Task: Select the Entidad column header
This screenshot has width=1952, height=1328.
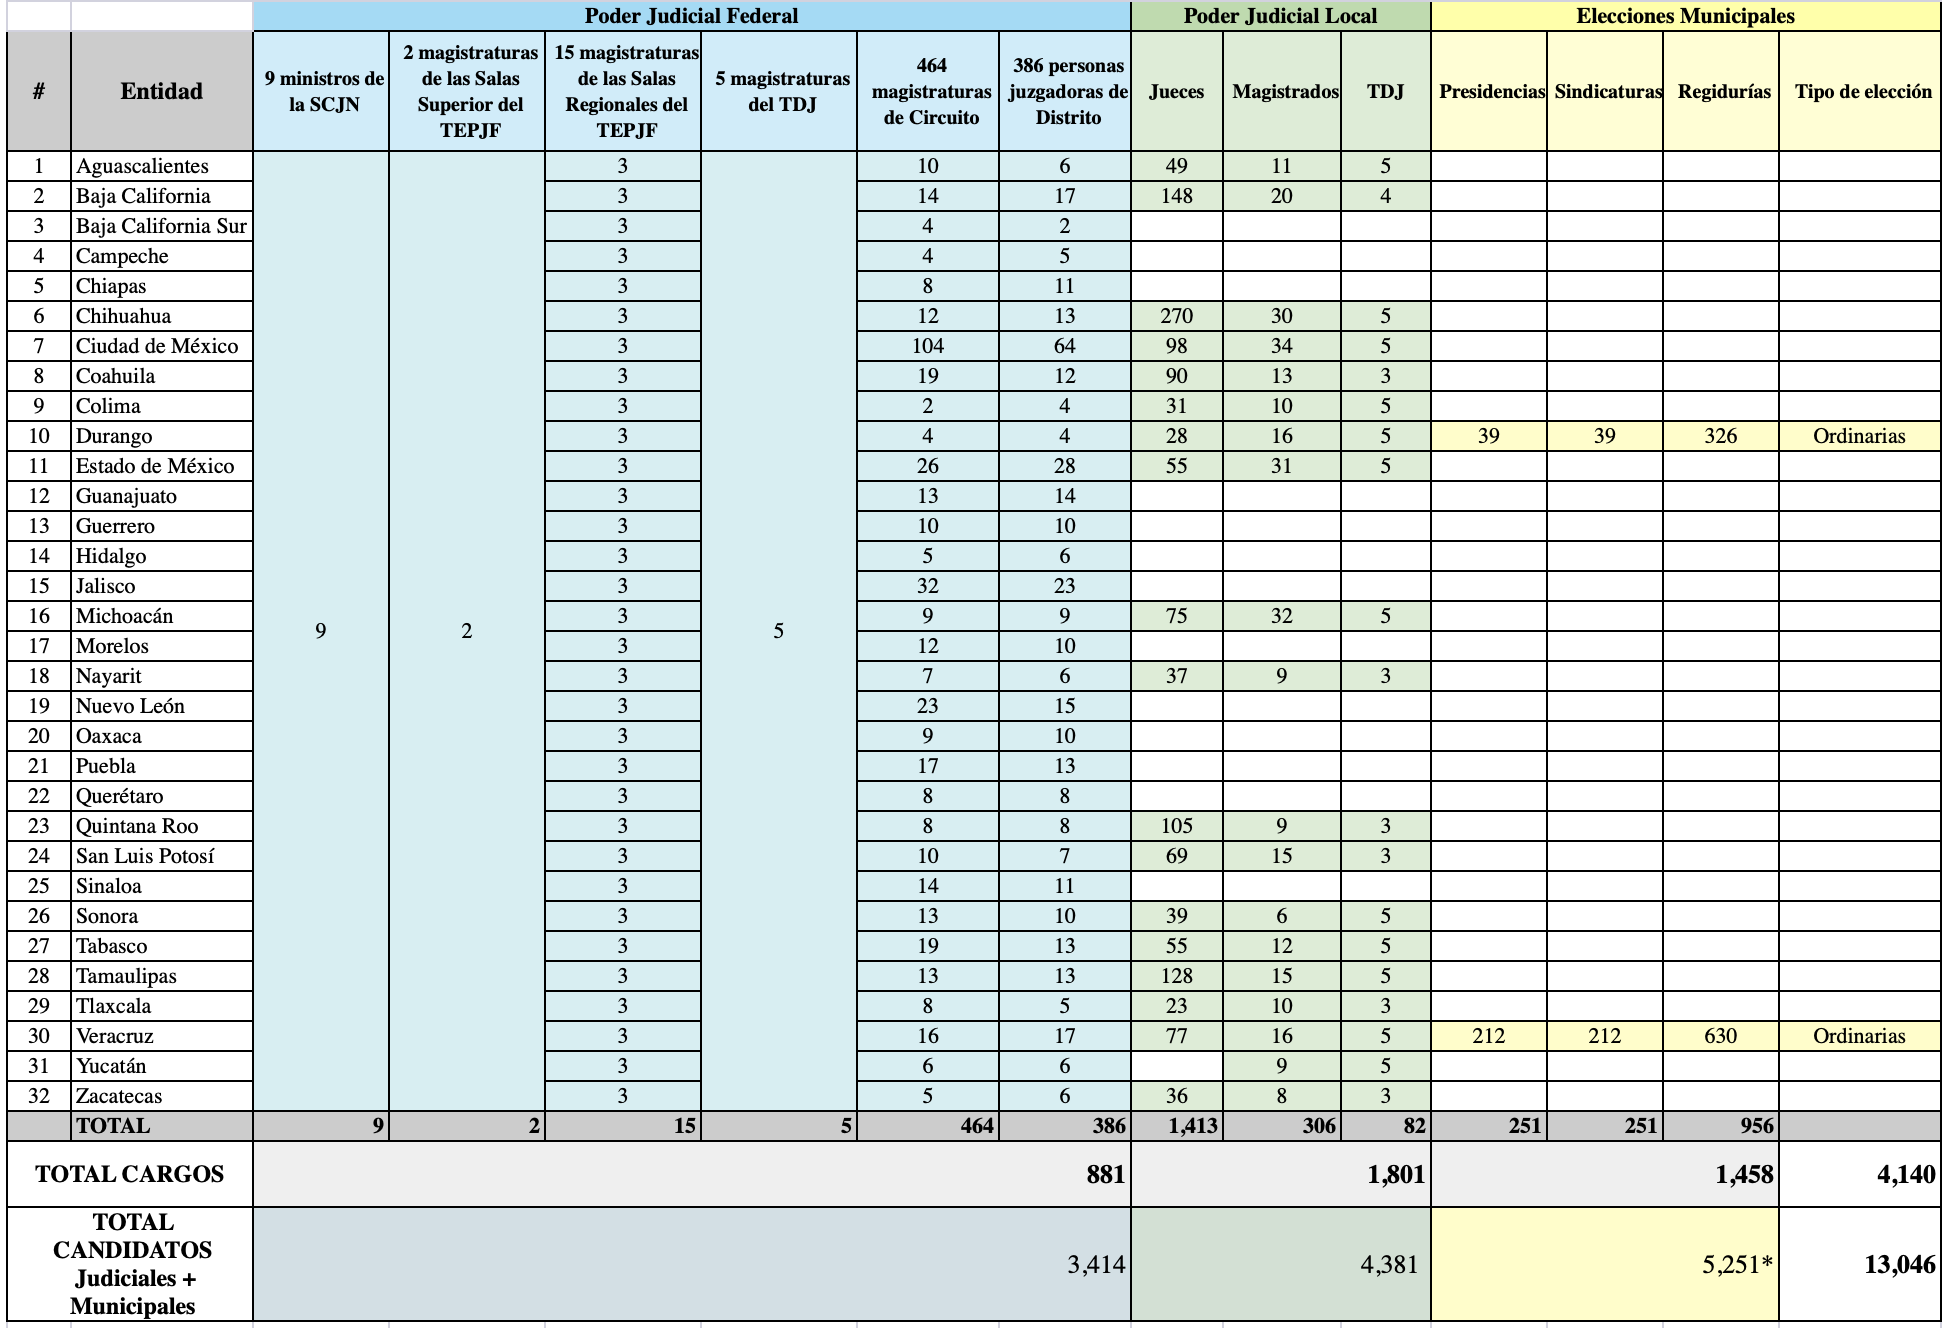Action: pos(161,91)
